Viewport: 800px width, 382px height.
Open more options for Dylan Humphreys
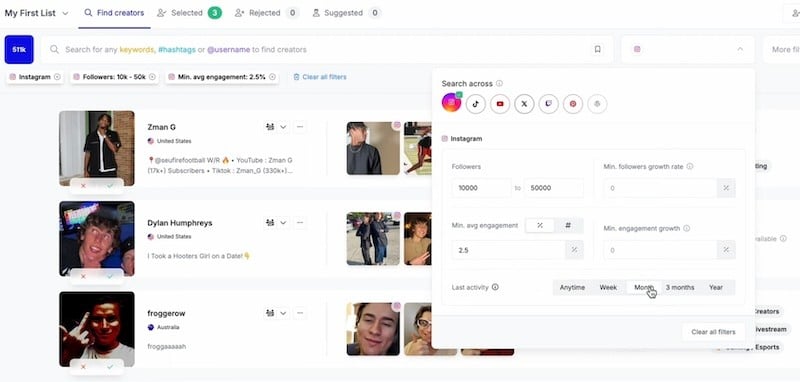pyautogui.click(x=300, y=222)
